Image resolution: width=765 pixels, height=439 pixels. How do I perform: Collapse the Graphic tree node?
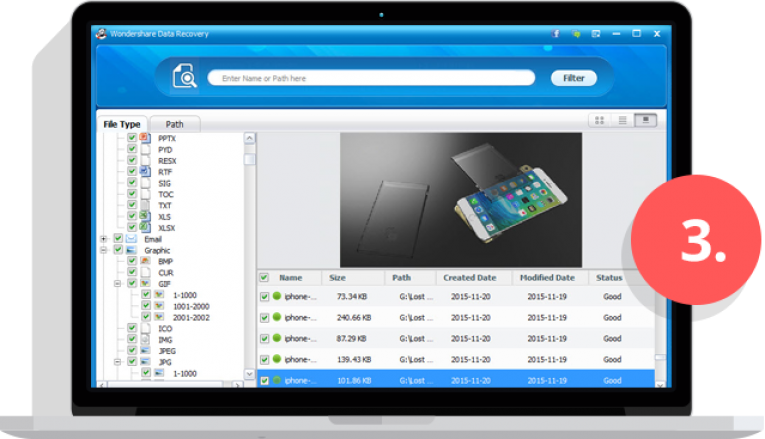(103, 250)
